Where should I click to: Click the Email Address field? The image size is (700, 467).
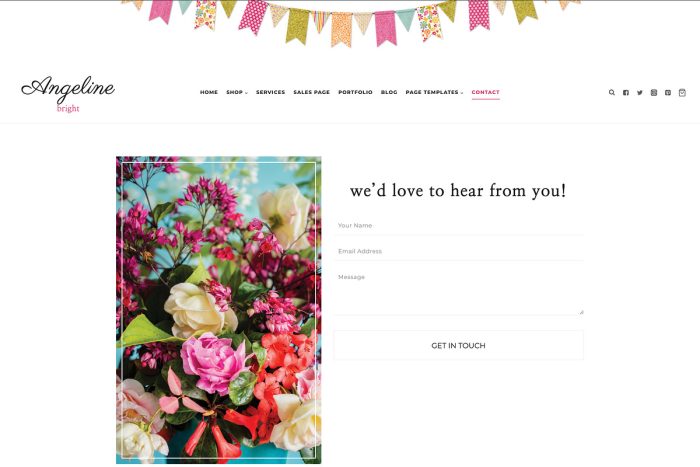coord(458,251)
